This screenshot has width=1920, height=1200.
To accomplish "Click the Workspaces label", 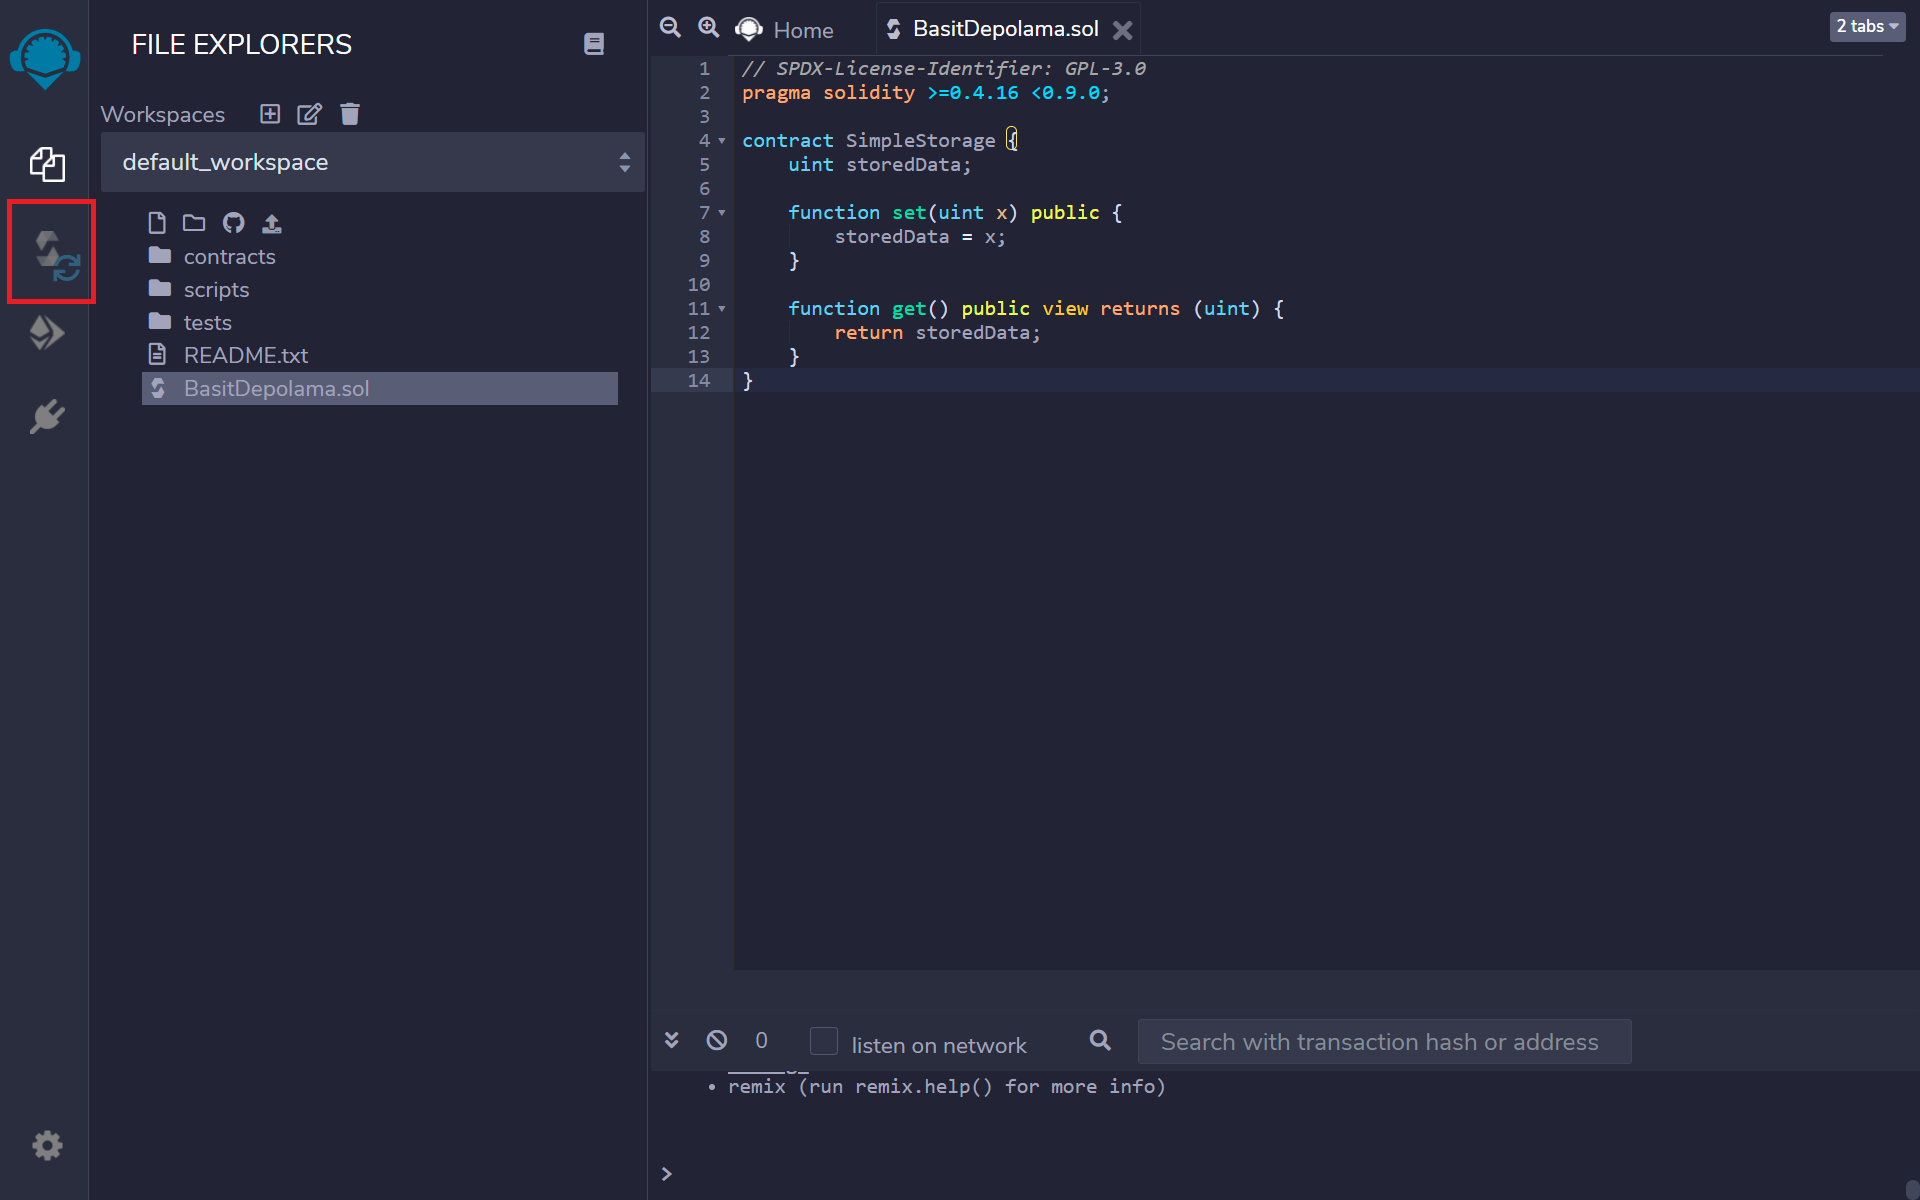I will tap(163, 114).
